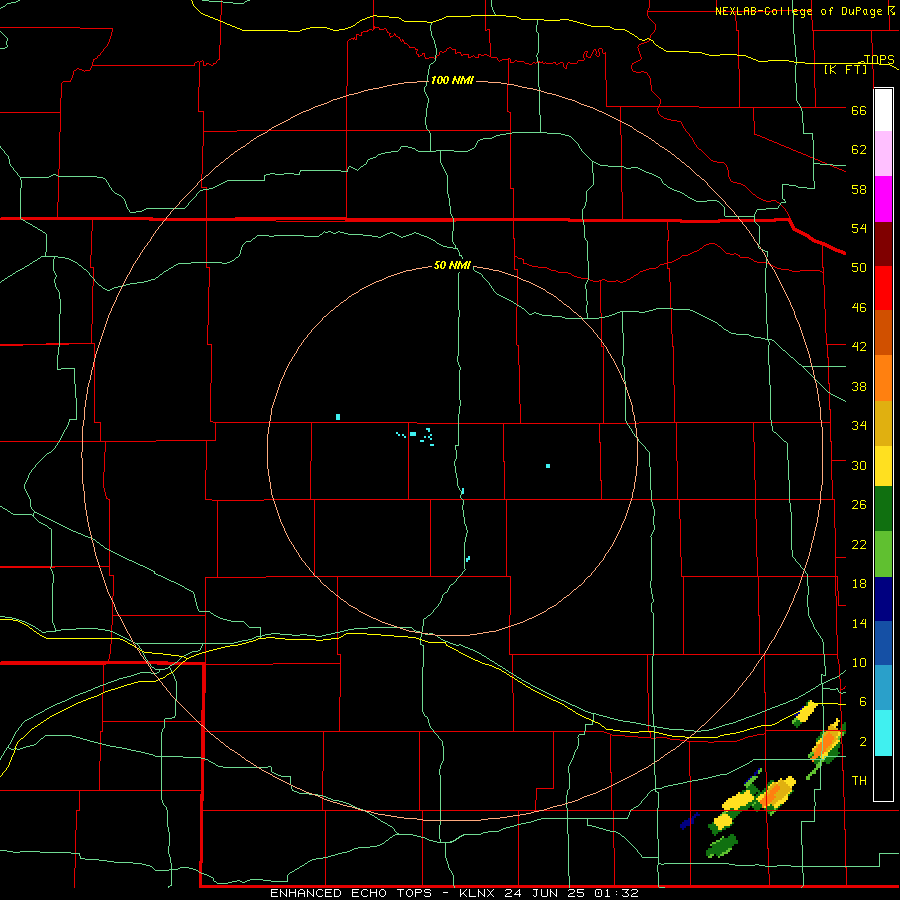The height and width of the screenshot is (900, 900).
Task: Click the small yellow echo above the orange cell
Action: point(805,713)
